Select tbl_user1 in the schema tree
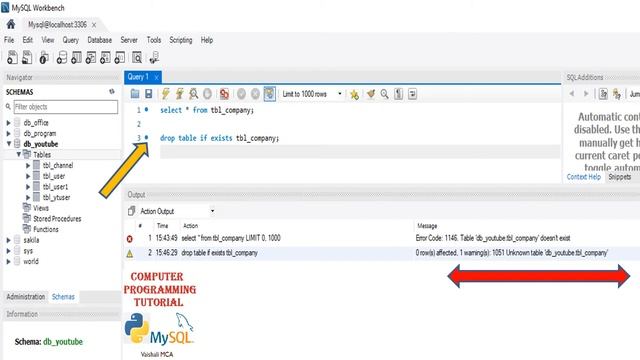The height and width of the screenshot is (360, 640). pos(56,187)
